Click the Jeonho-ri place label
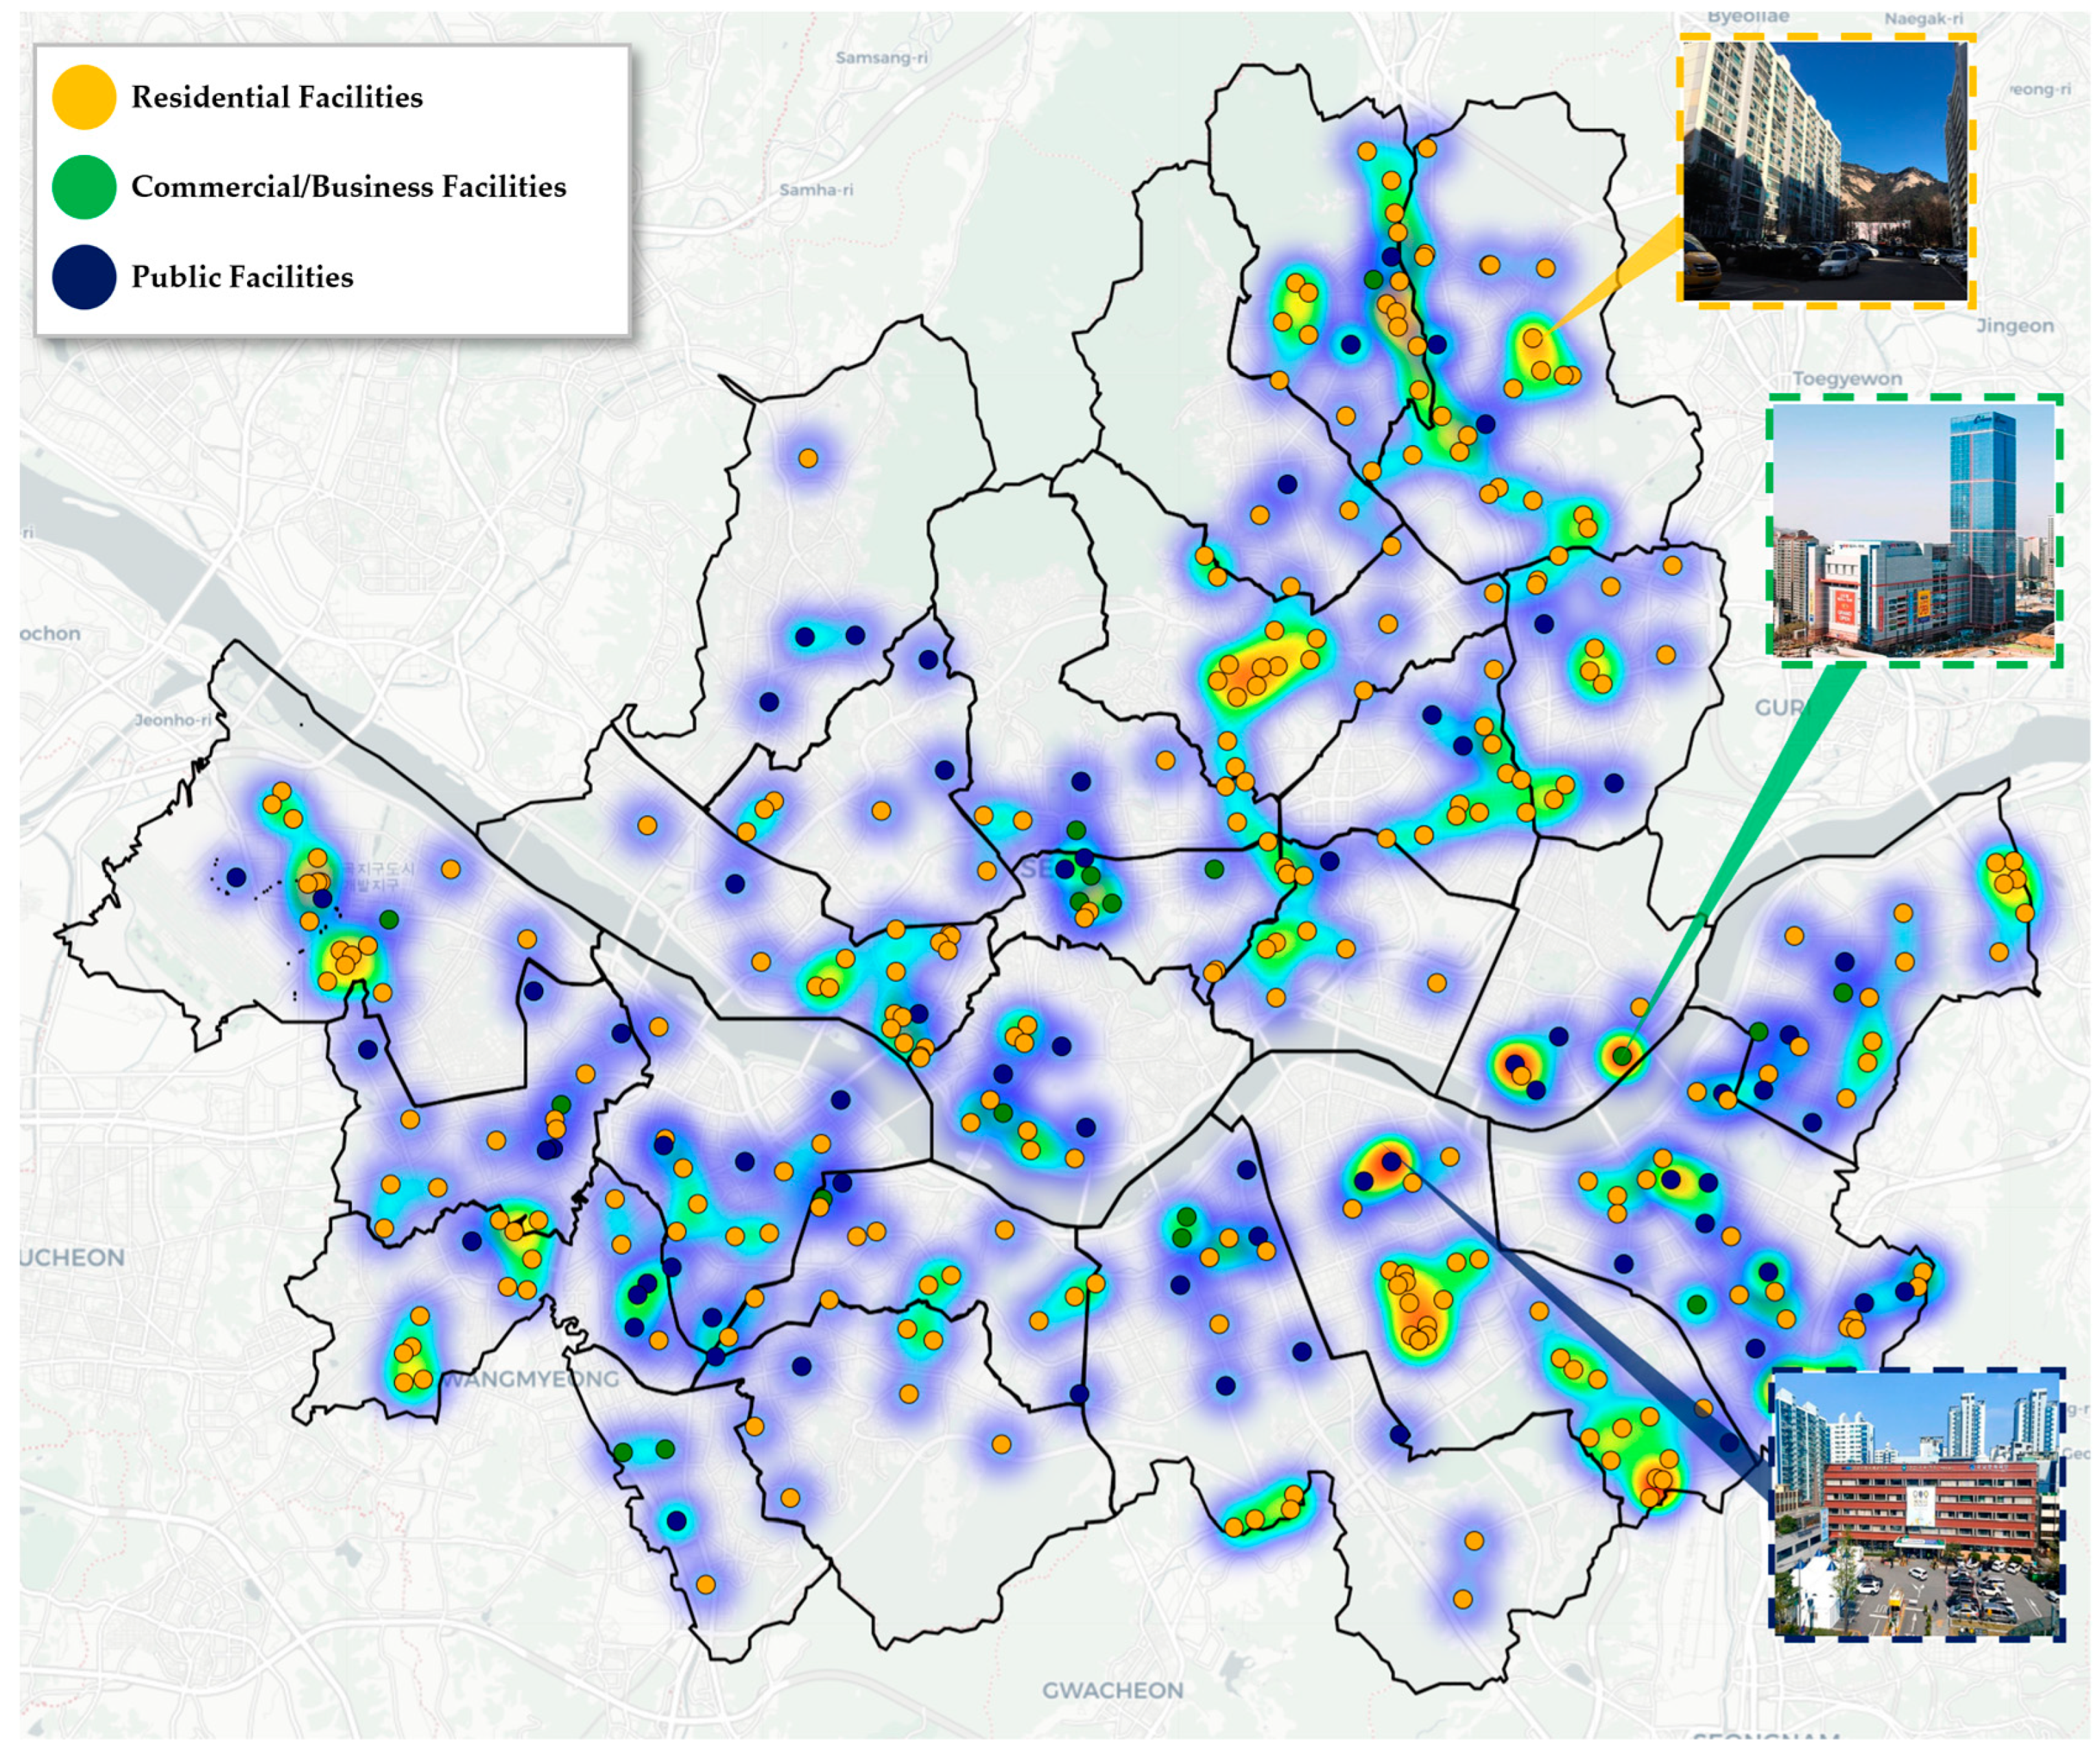Screen dimensions: 2100x1747 [x=173, y=719]
